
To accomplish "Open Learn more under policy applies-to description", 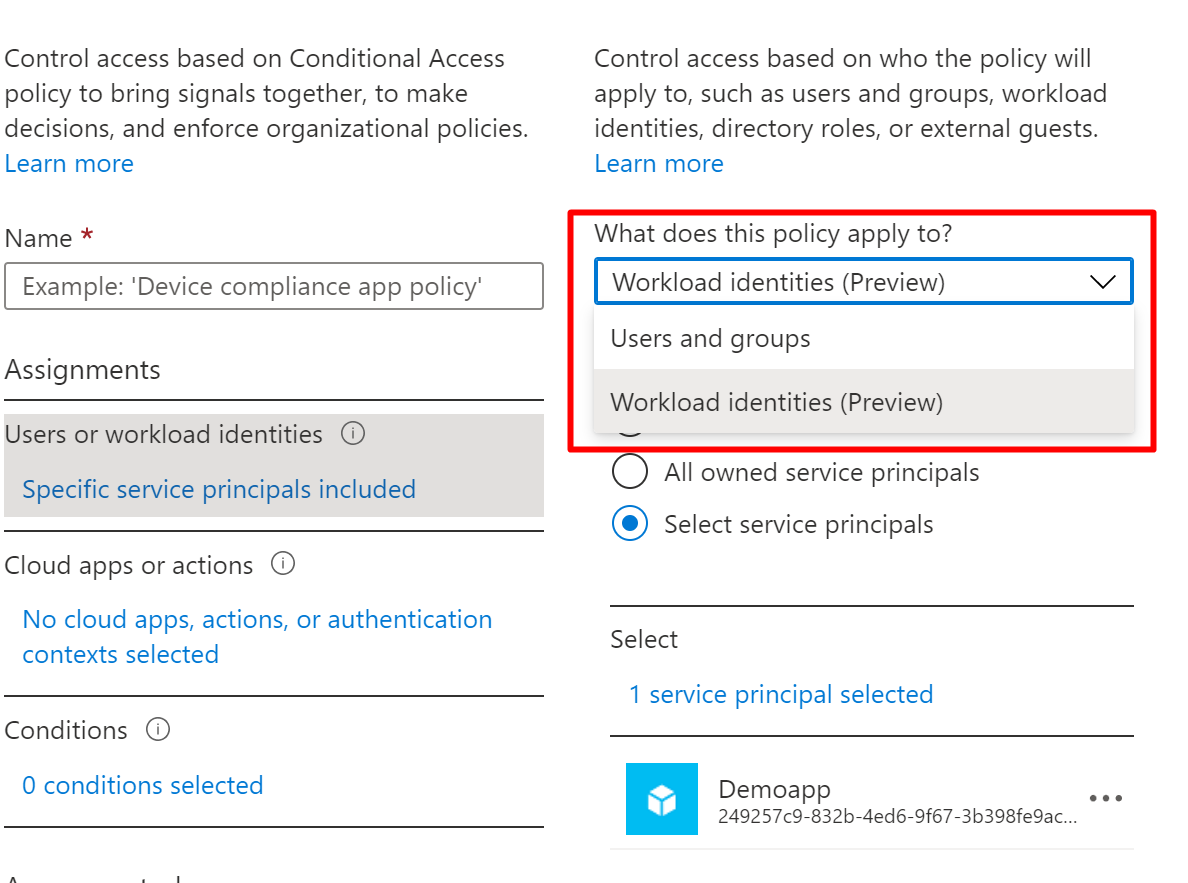I will click(659, 164).
